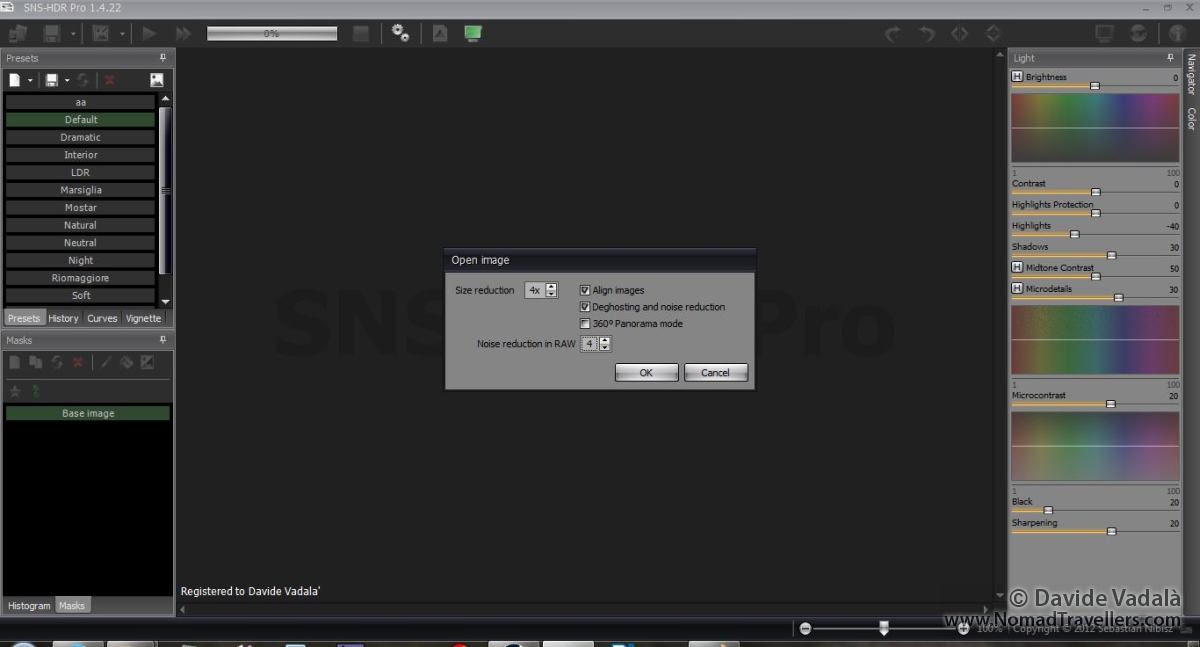This screenshot has height=647, width=1200.
Task: Click the new preset page icon
Action: pos(15,80)
